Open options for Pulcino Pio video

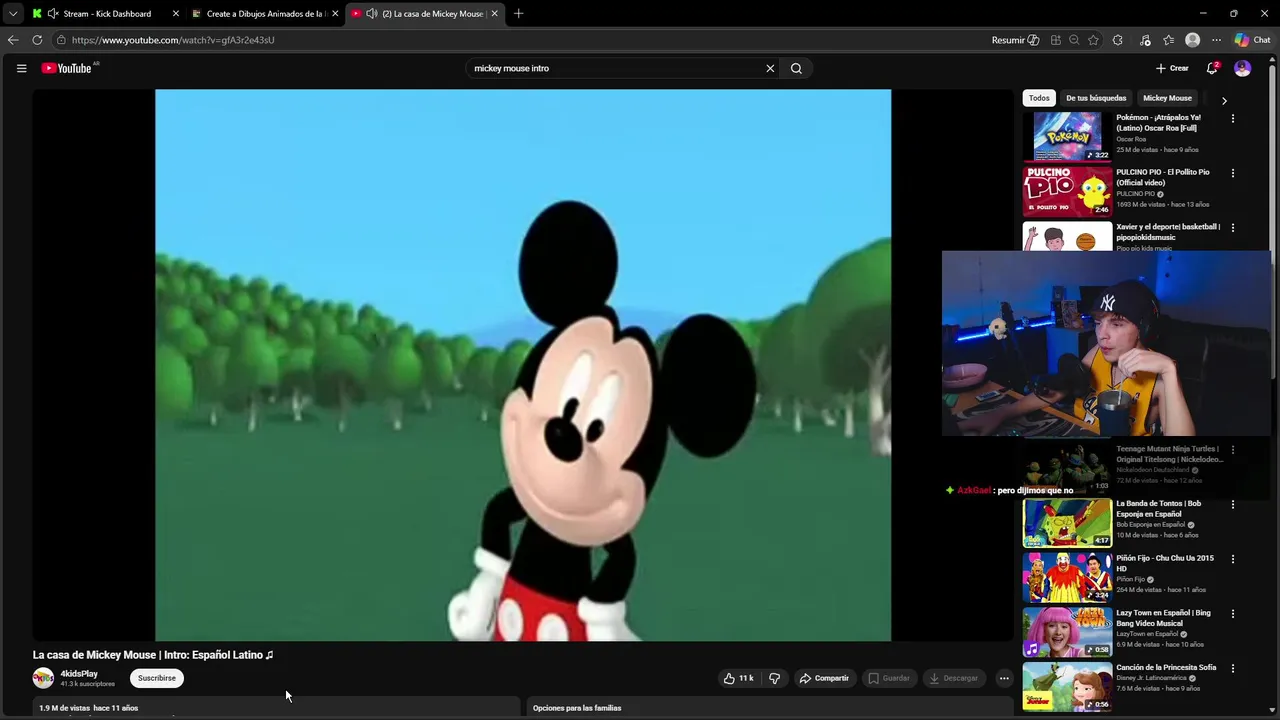pos(1232,173)
